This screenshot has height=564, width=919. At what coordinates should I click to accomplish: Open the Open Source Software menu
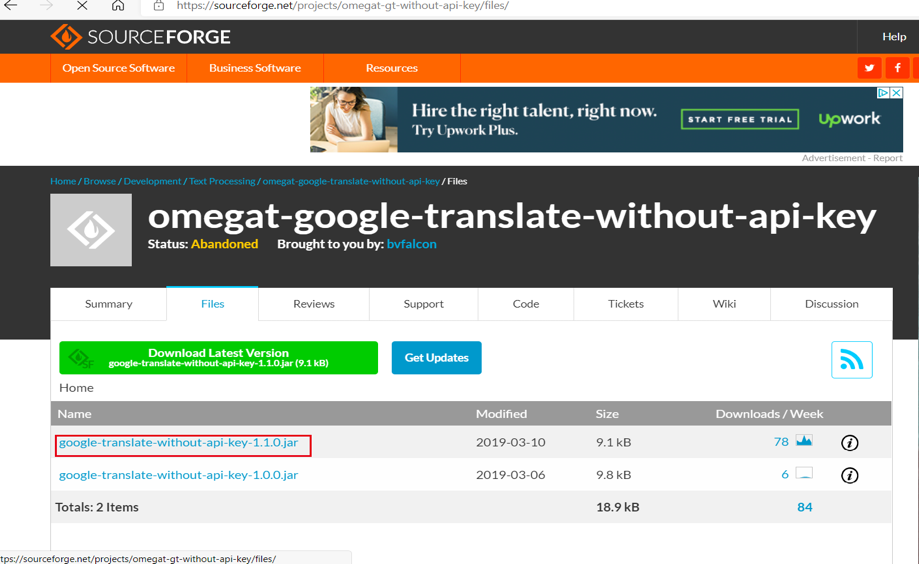pyautogui.click(x=118, y=68)
